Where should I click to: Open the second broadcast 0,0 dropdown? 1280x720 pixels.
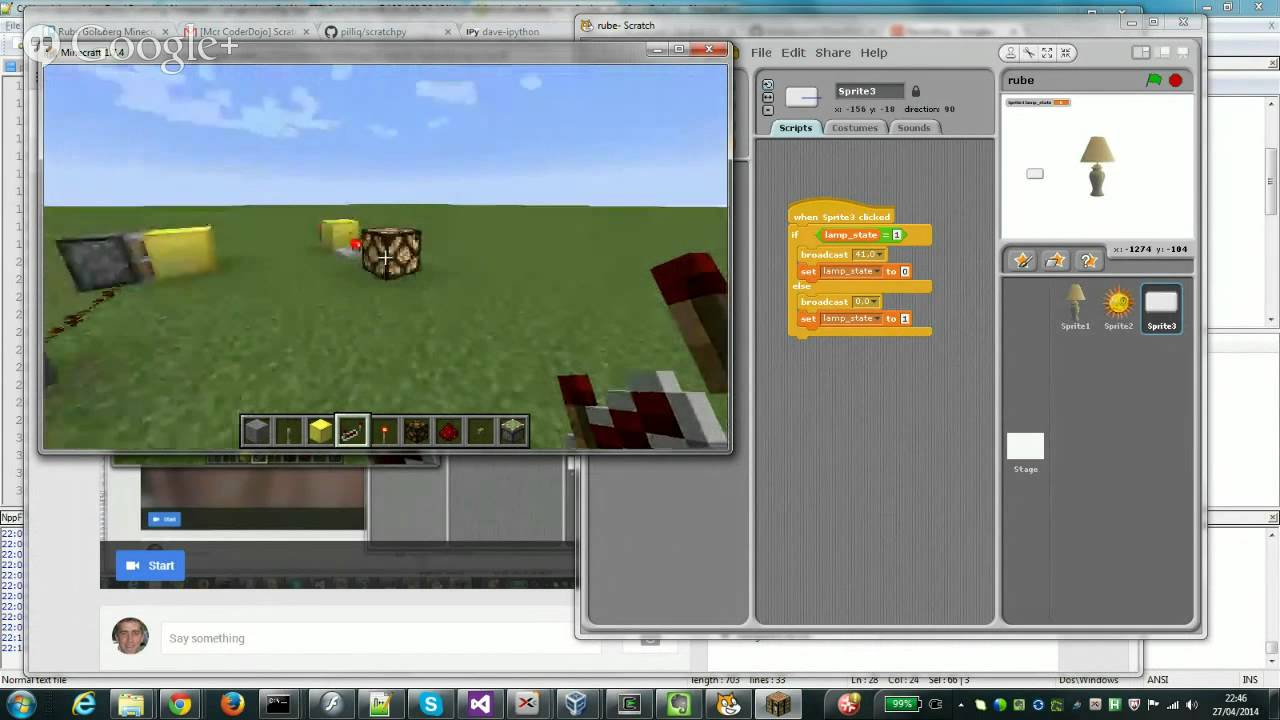(866, 301)
